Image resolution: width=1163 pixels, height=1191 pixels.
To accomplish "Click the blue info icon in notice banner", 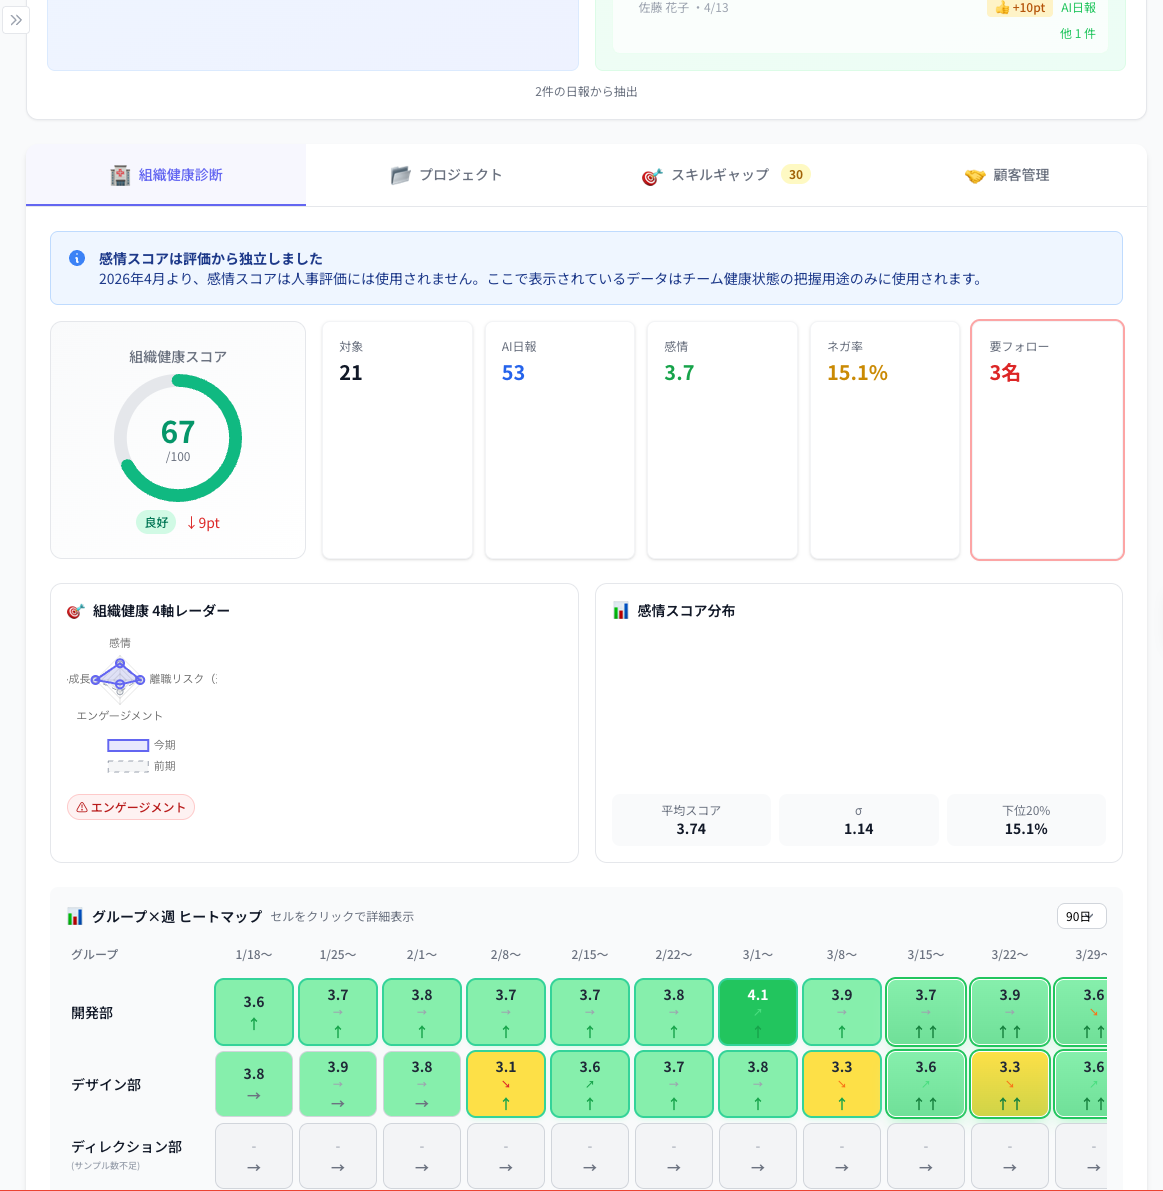I will 77,258.
